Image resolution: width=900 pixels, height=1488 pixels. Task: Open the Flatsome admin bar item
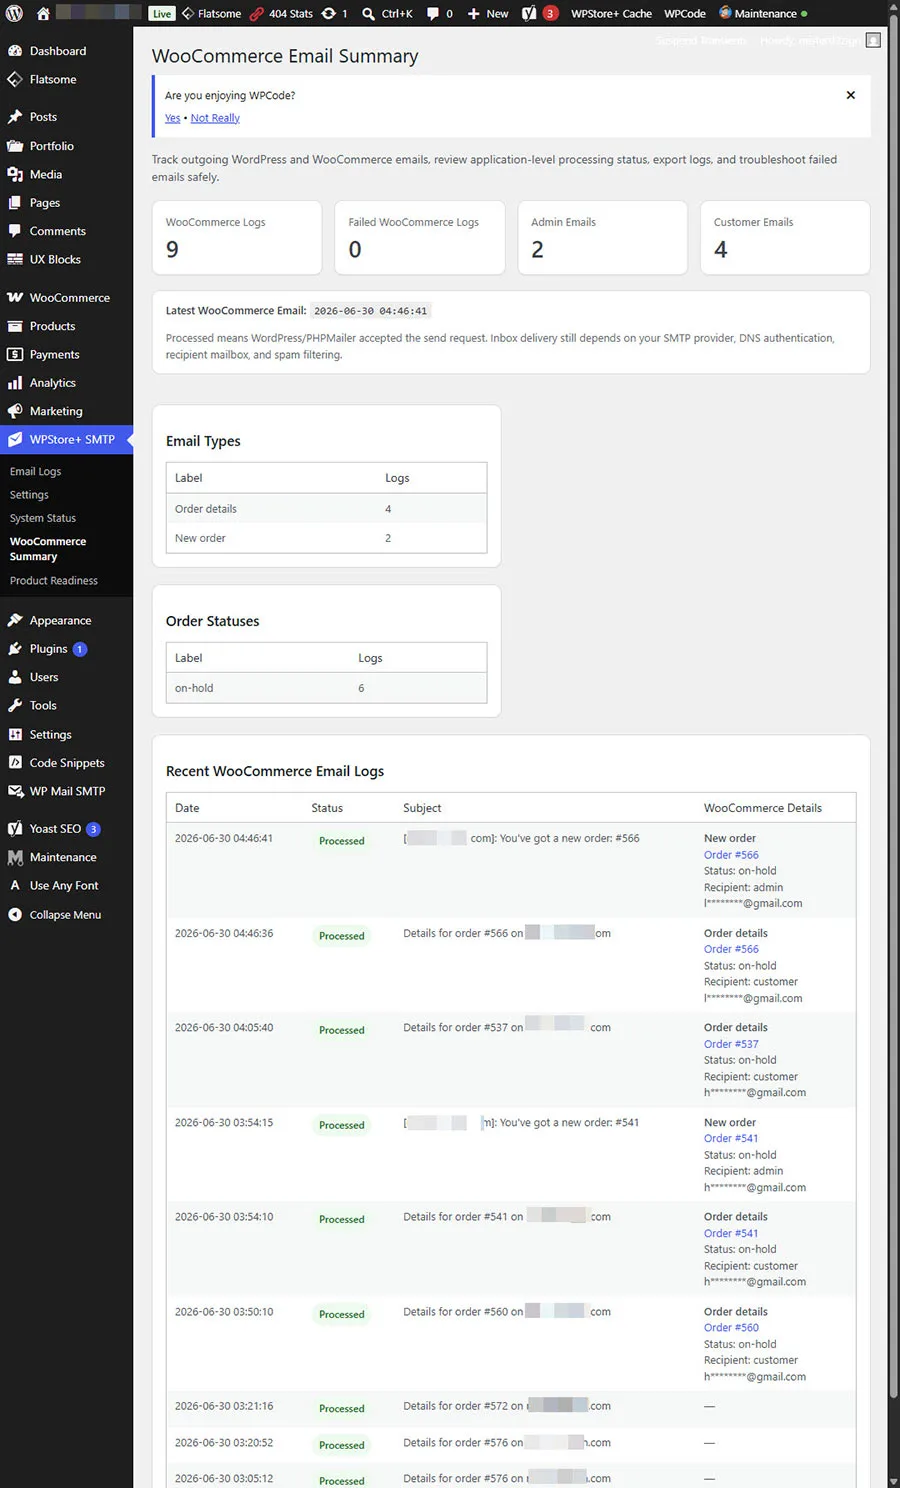tap(212, 14)
